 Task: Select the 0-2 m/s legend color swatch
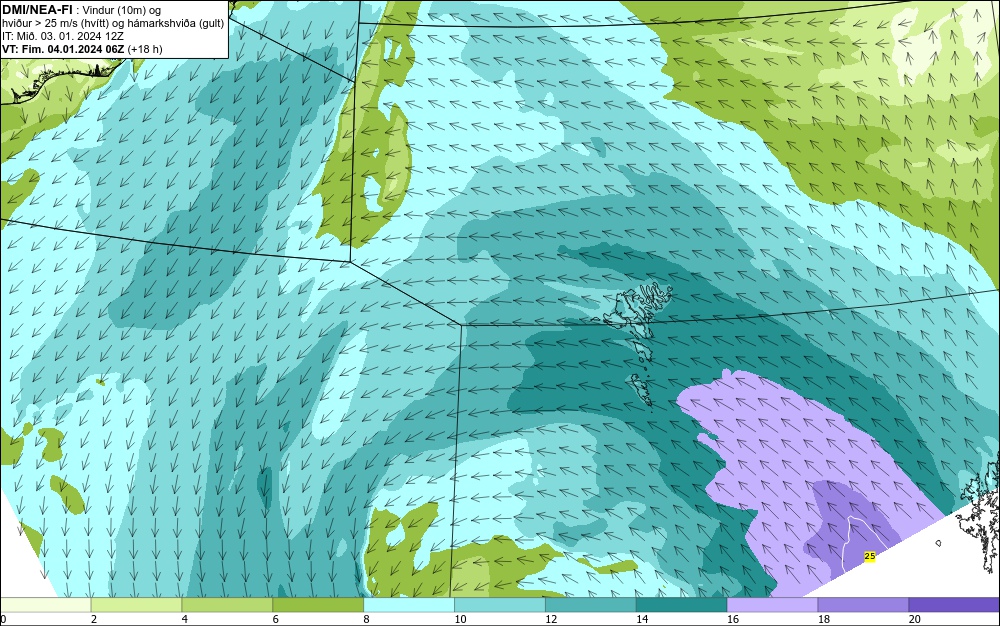(x=46, y=605)
